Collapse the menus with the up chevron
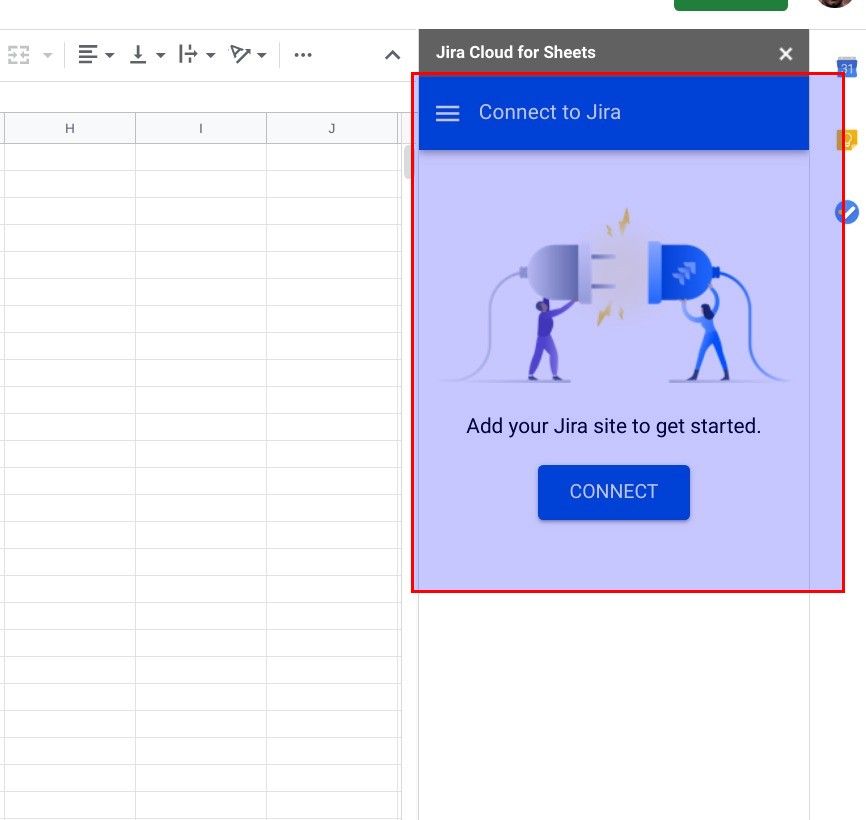Image resolution: width=866 pixels, height=820 pixels. [392, 55]
